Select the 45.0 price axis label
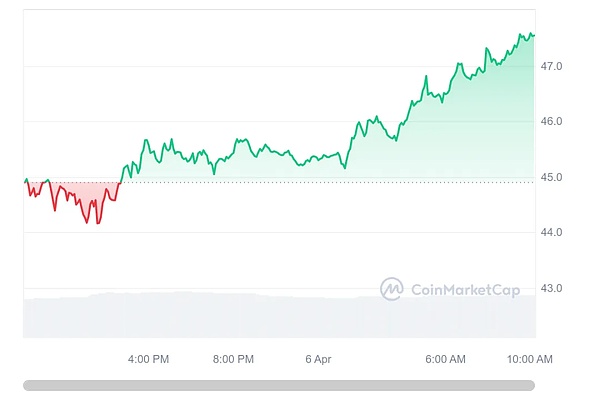600x400 pixels. 551,178
